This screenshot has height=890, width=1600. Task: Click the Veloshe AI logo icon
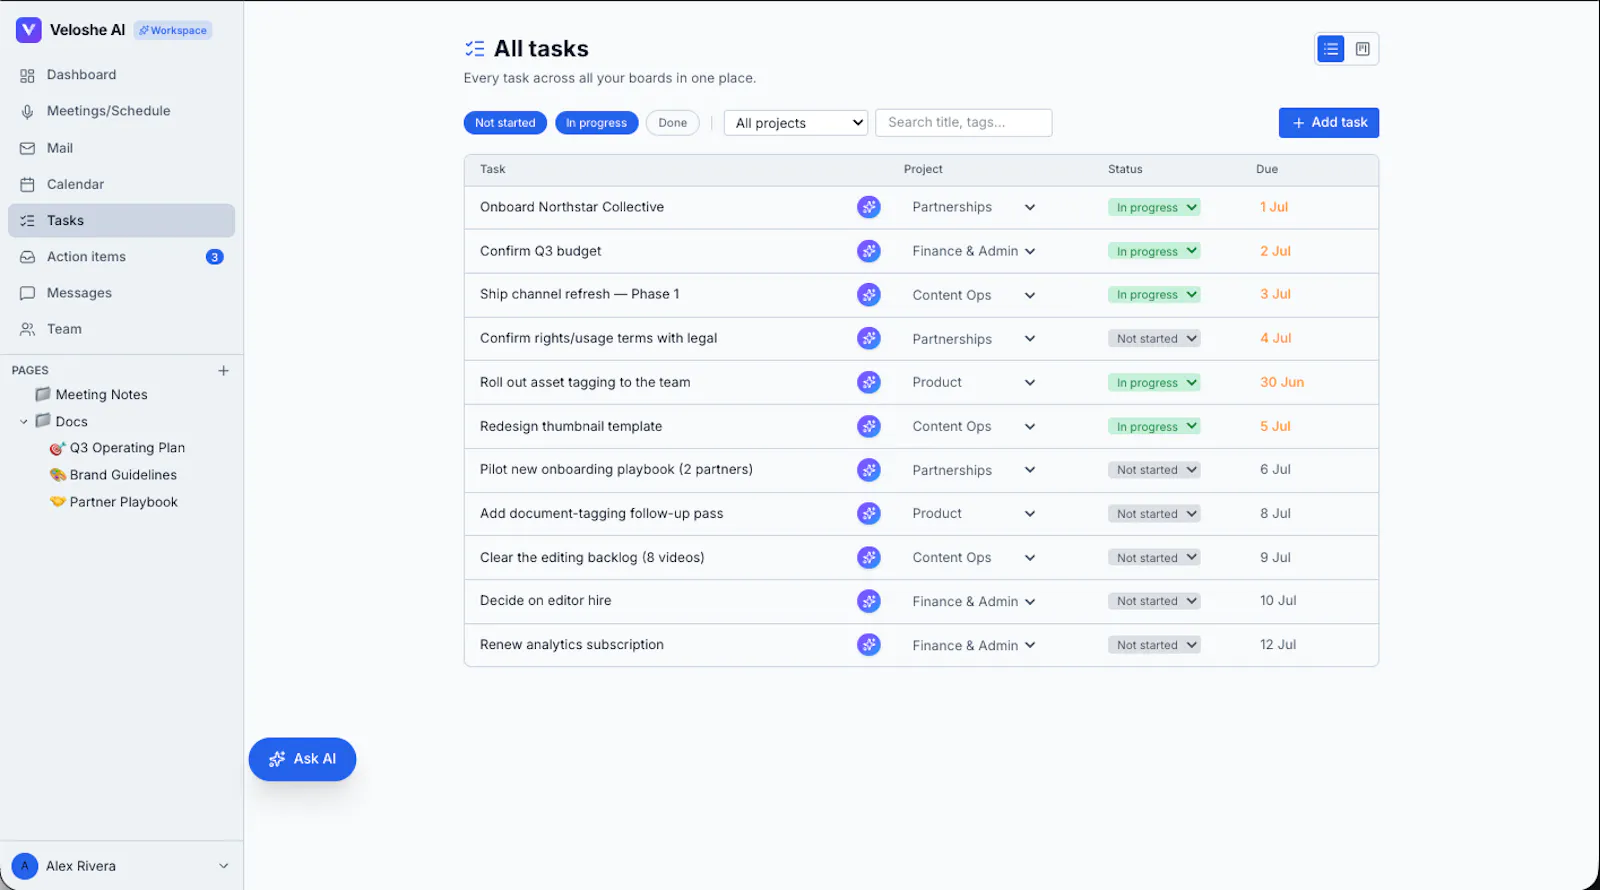click(x=29, y=30)
